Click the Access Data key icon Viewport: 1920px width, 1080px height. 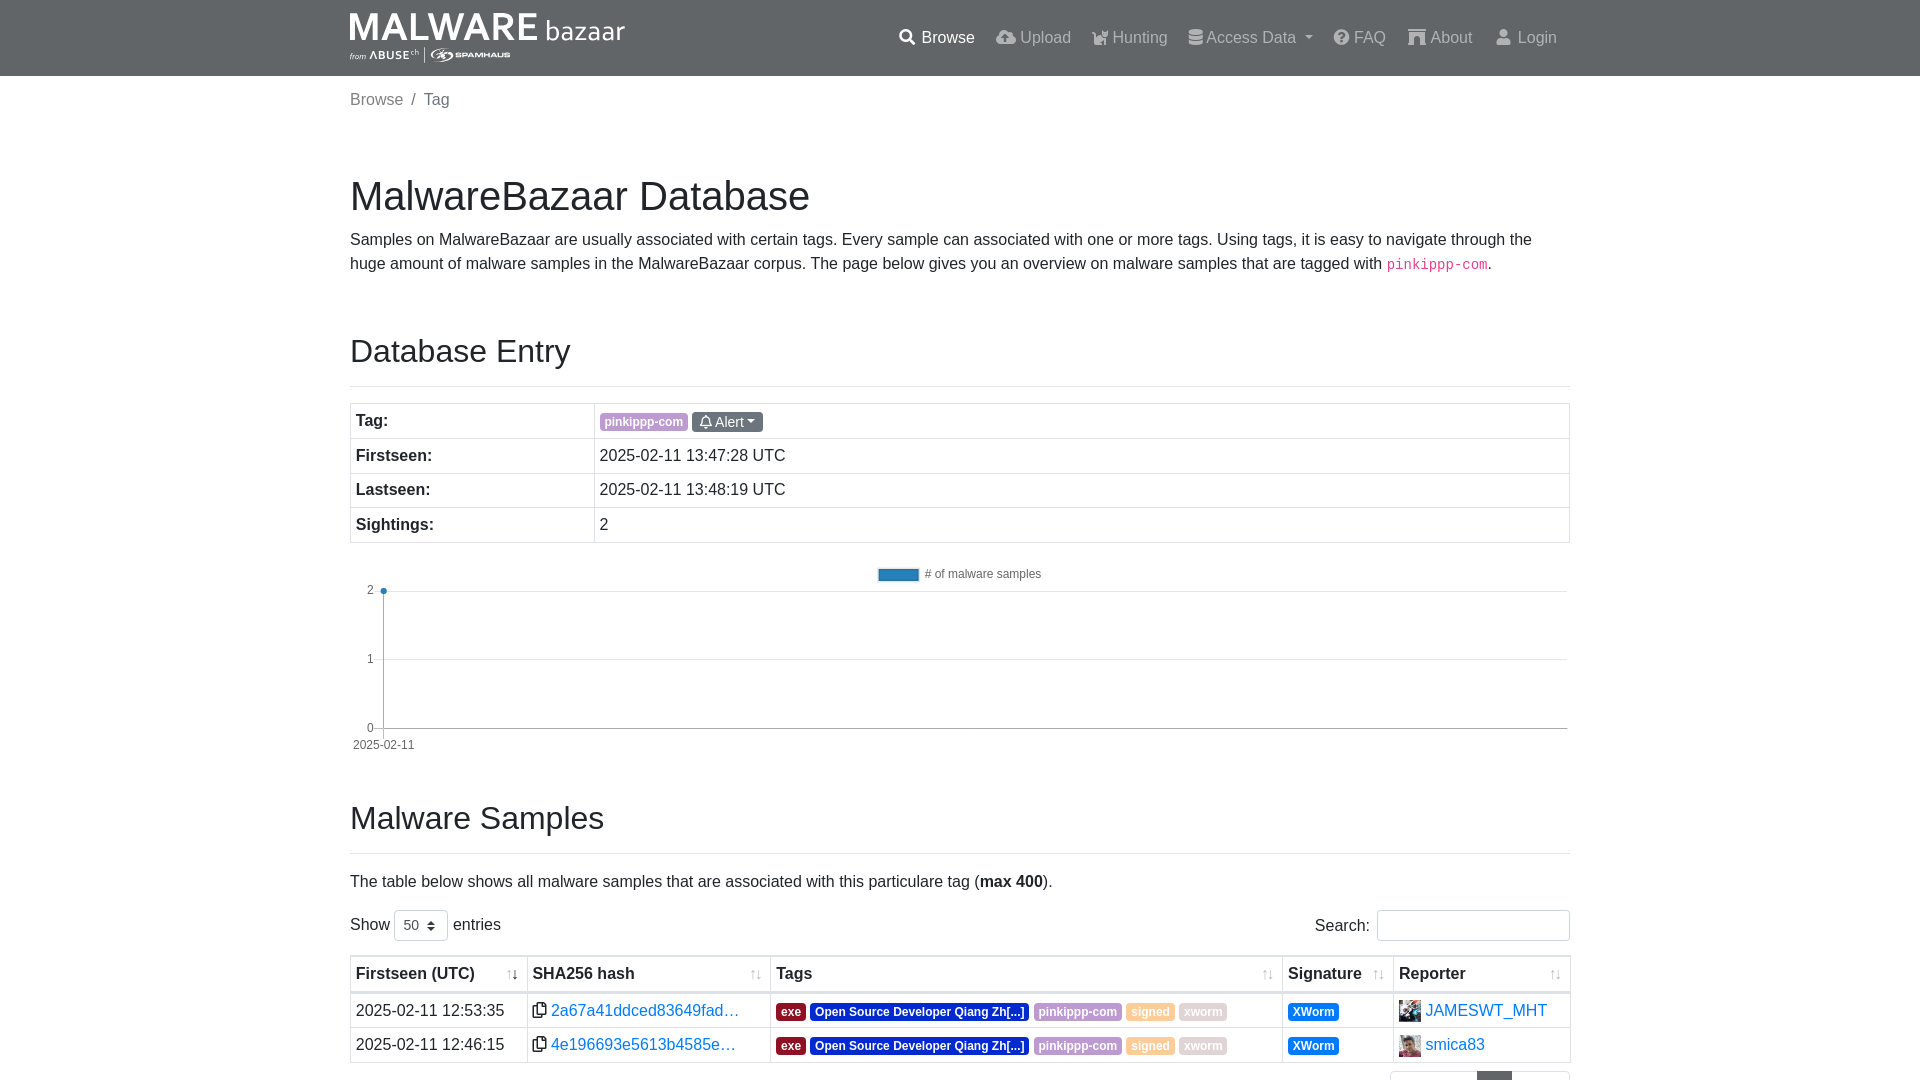coord(1196,37)
